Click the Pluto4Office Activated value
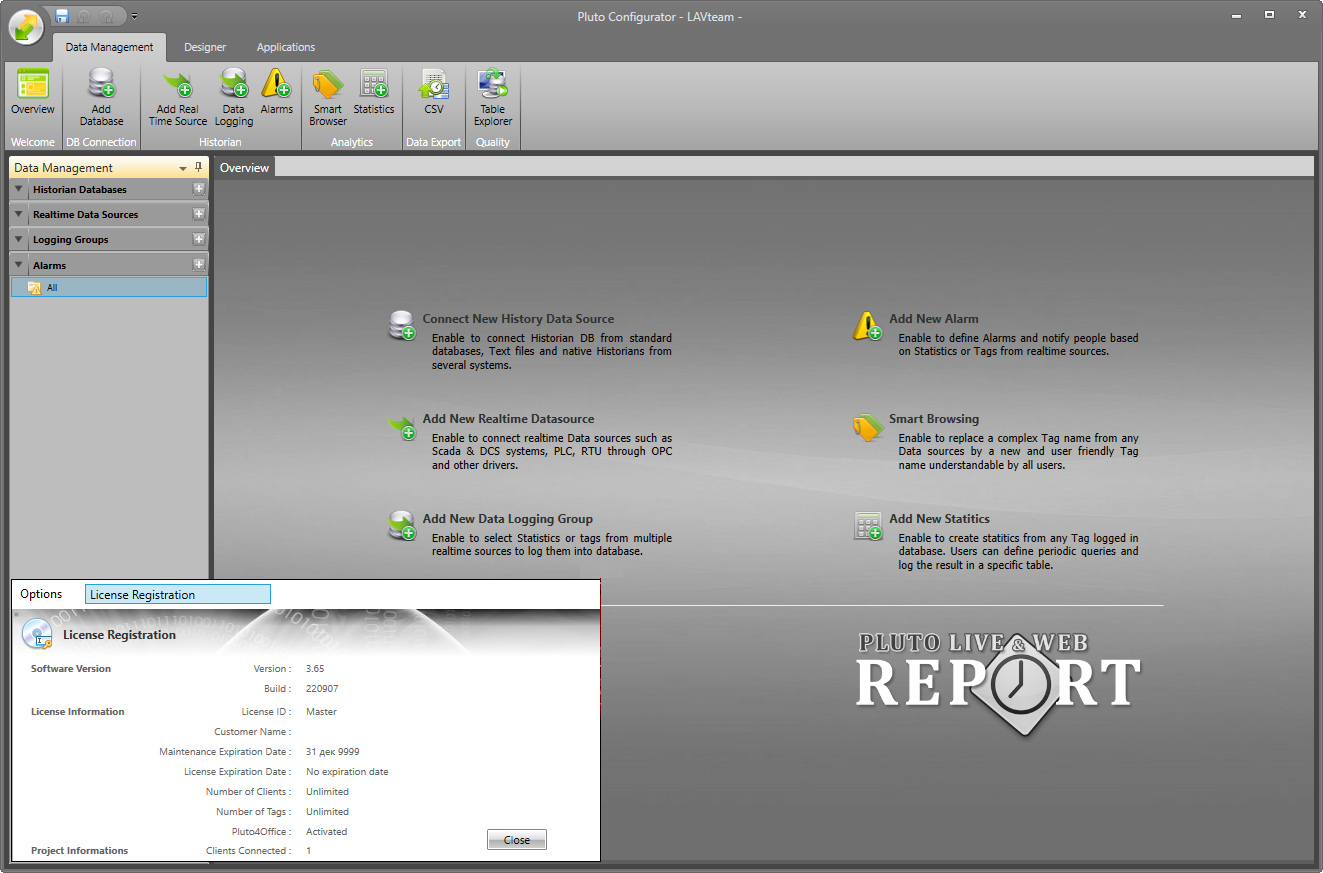Screen dimensions: 1323x873 point(326,832)
